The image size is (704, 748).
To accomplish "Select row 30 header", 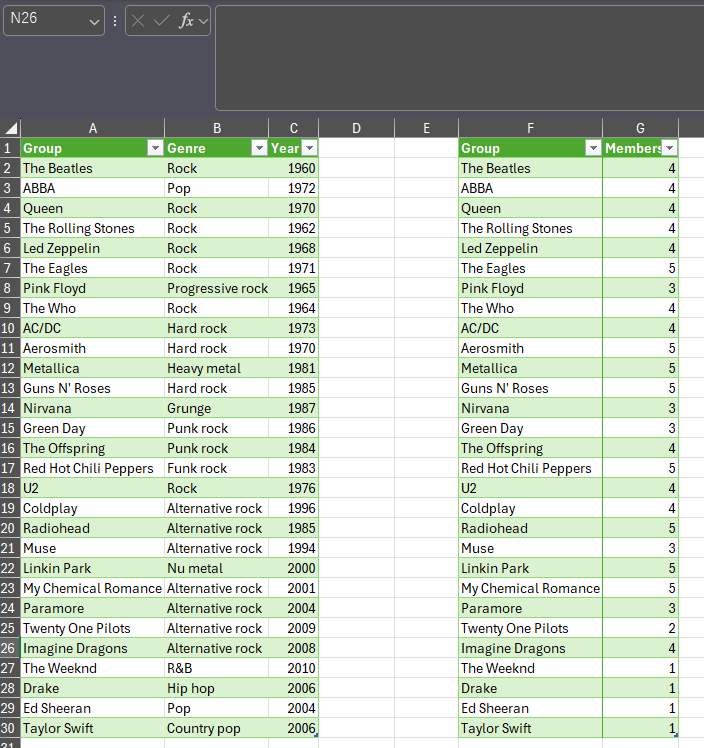I will (x=10, y=728).
